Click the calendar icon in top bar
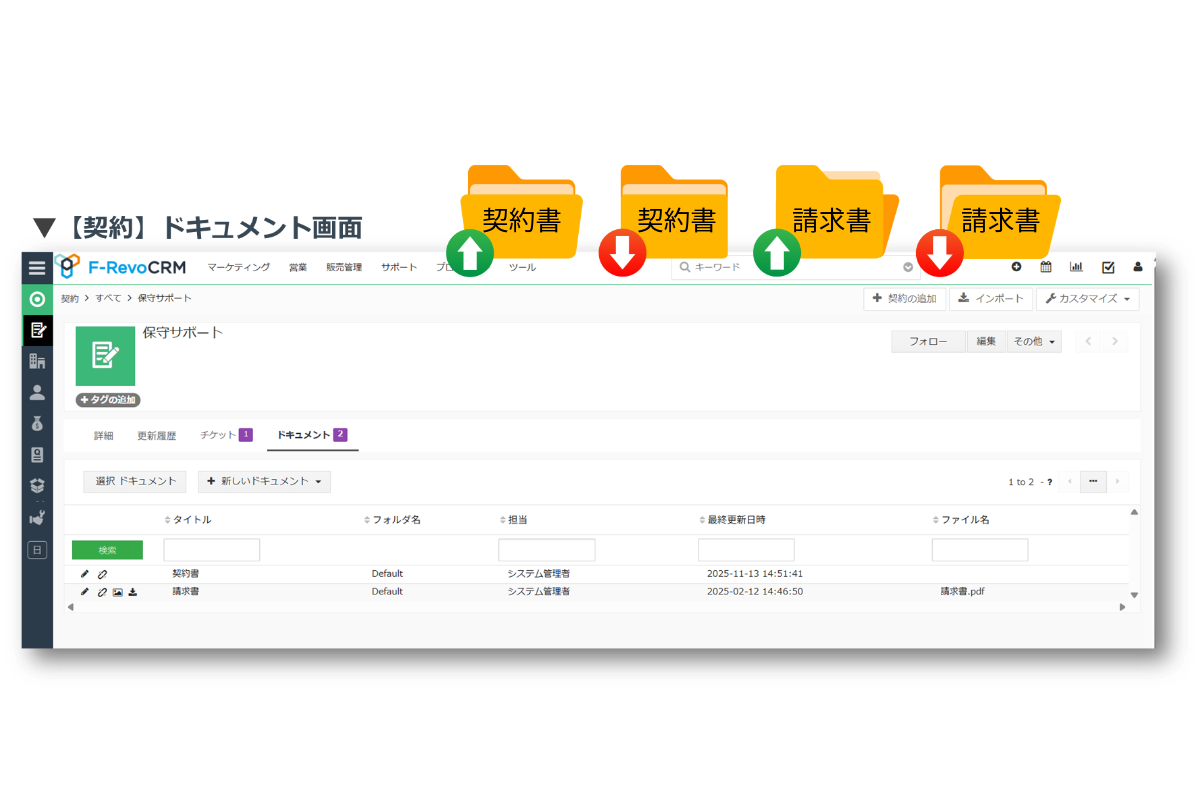Image resolution: width=1200 pixels, height=800 pixels. [x=1046, y=267]
